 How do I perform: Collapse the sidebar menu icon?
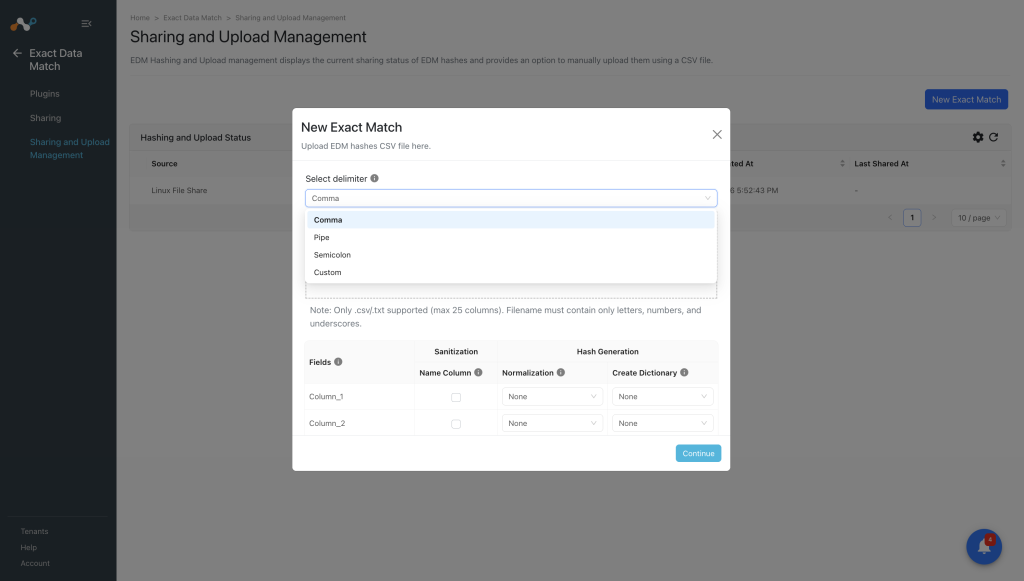click(x=86, y=24)
